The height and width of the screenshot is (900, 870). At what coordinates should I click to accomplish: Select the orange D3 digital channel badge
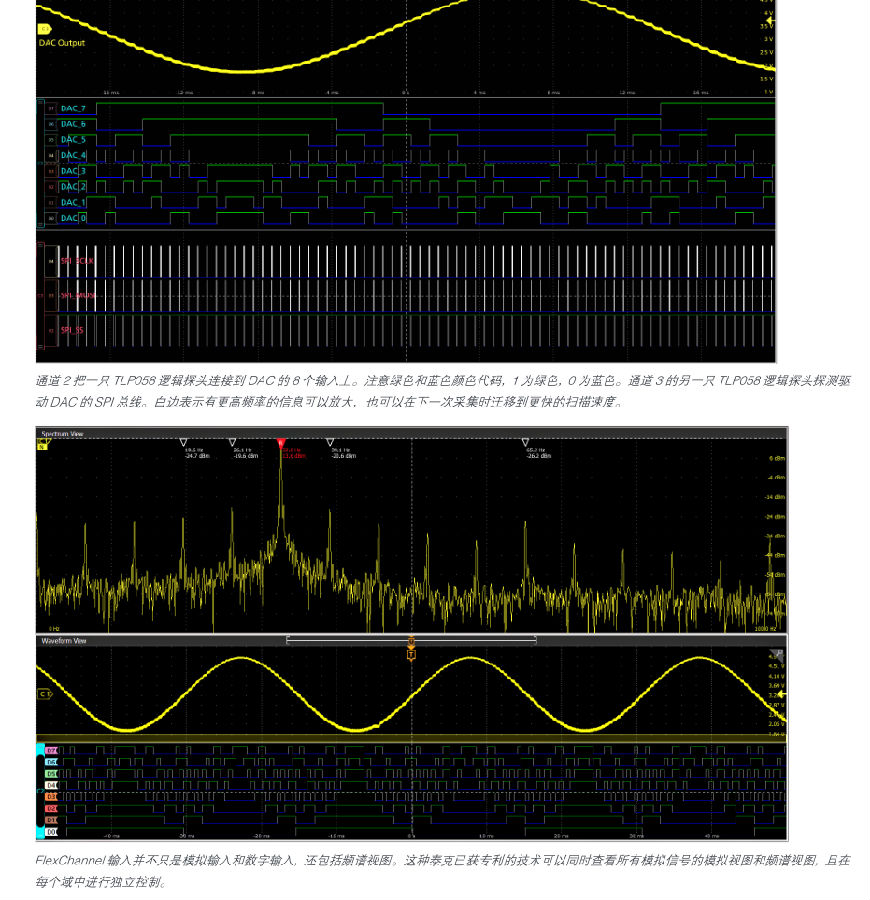[52, 797]
